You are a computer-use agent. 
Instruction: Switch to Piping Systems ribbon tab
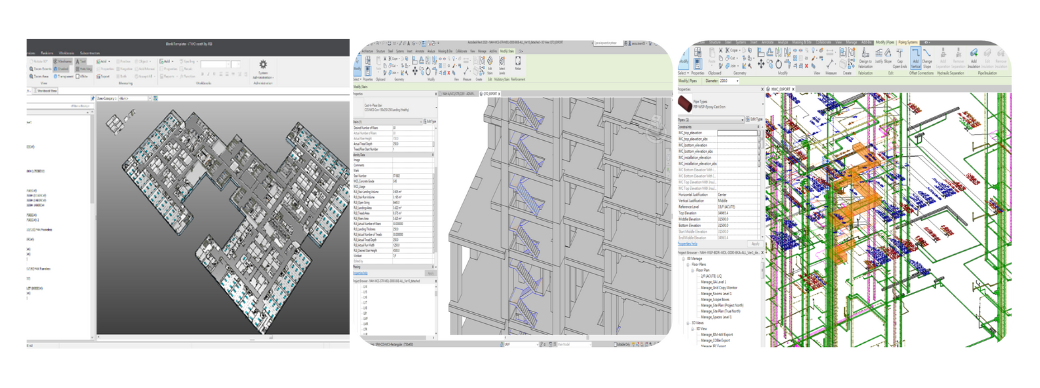tap(909, 42)
